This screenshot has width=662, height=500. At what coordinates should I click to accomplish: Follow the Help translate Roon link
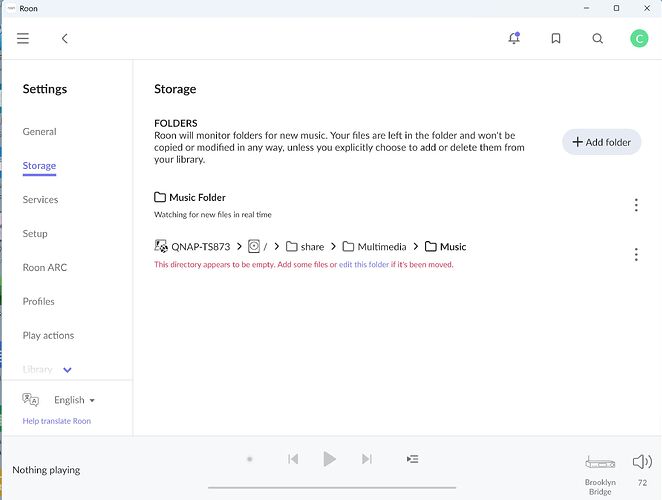tap(57, 421)
